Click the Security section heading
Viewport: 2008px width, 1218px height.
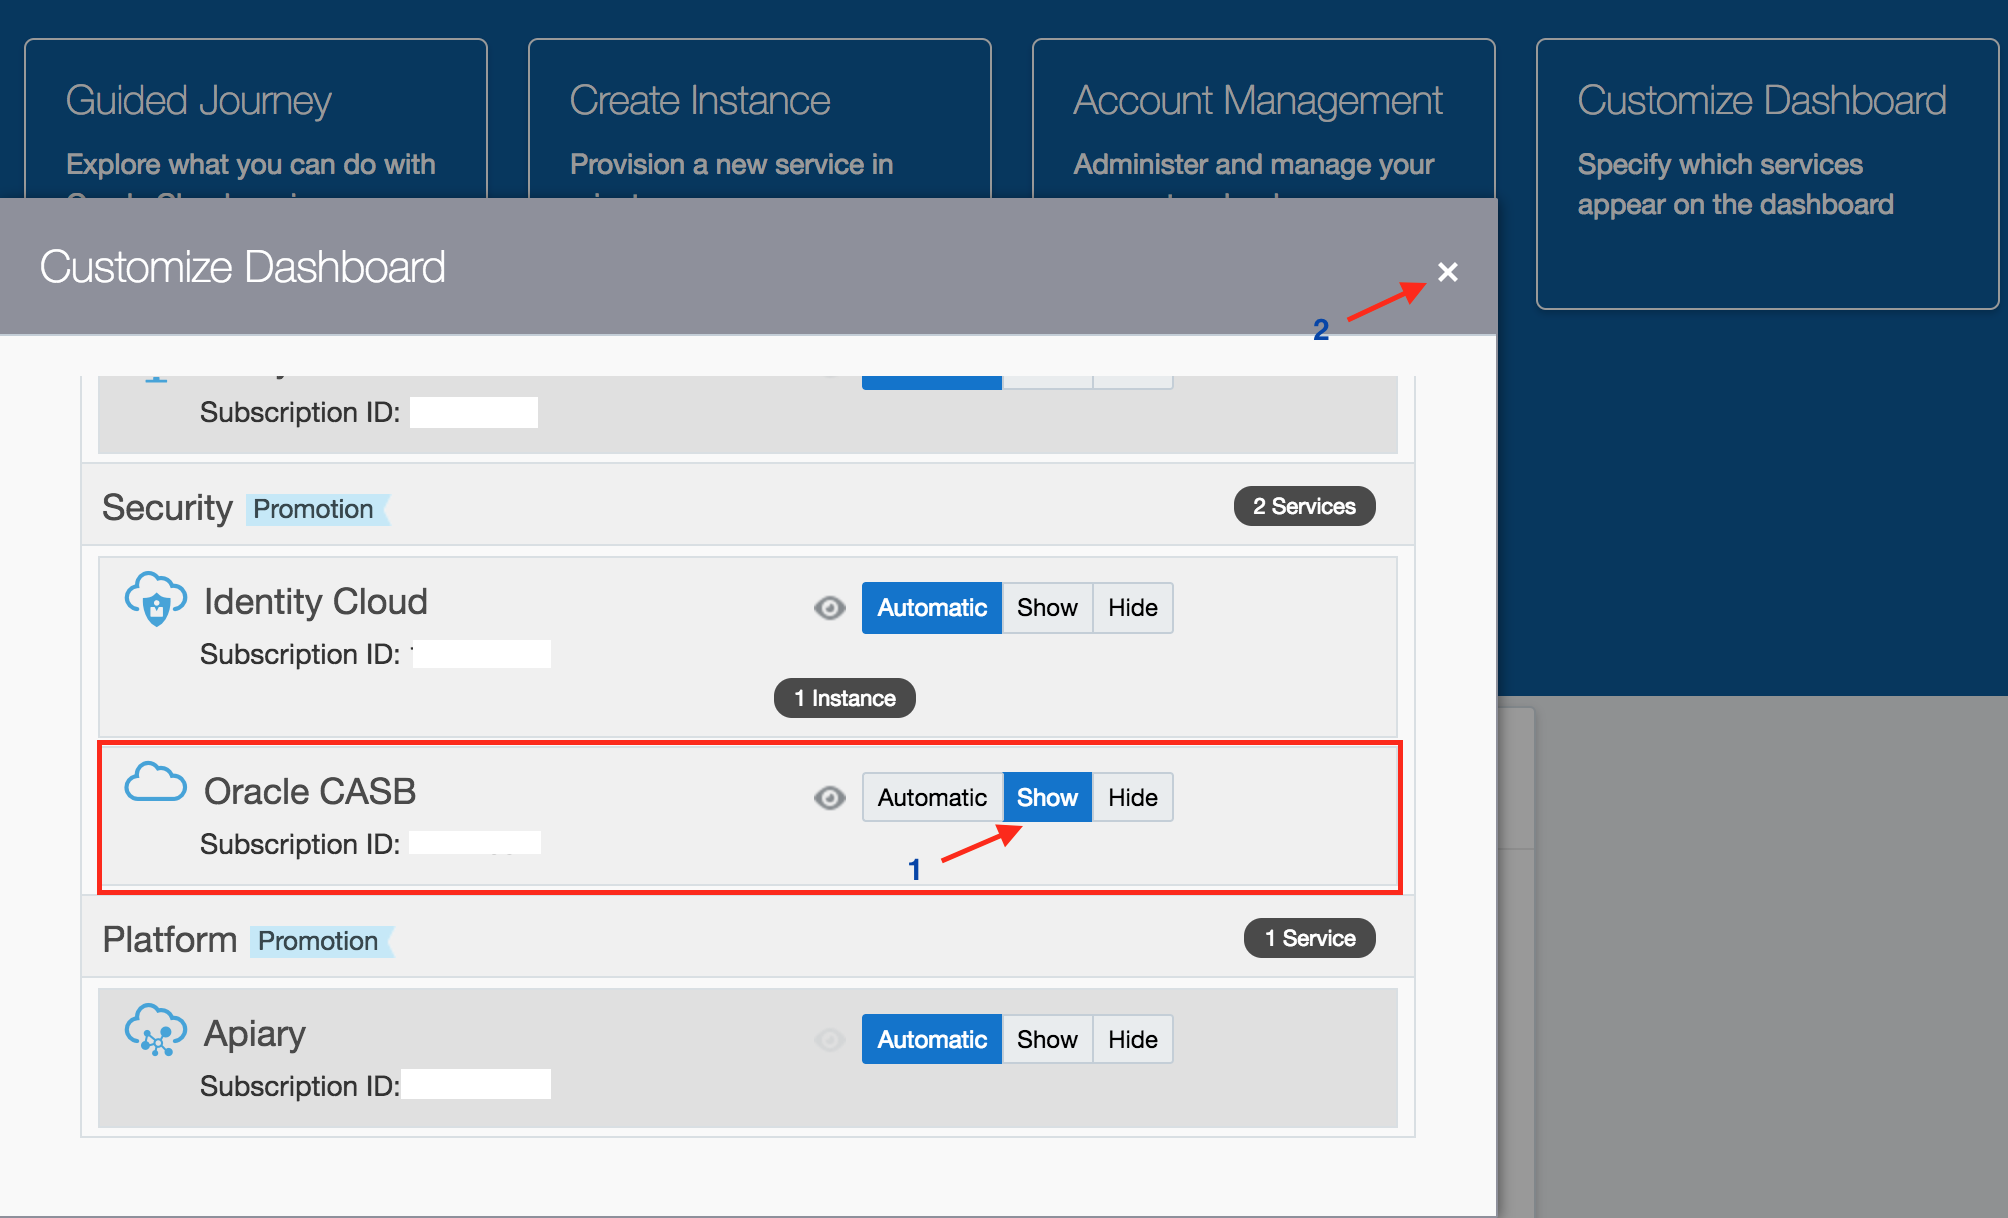[x=167, y=508]
